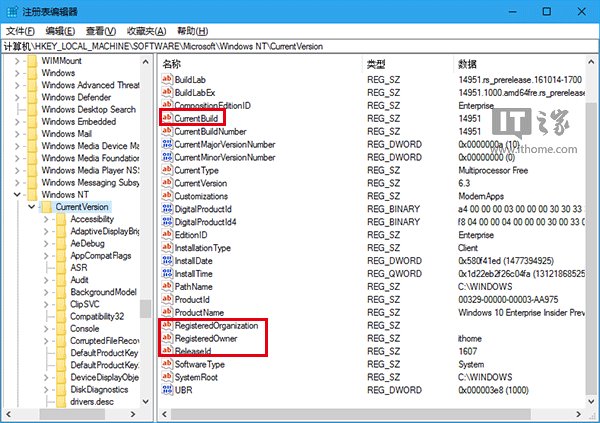
Task: Maximize the Registry Editor window
Action: tap(547, 11)
